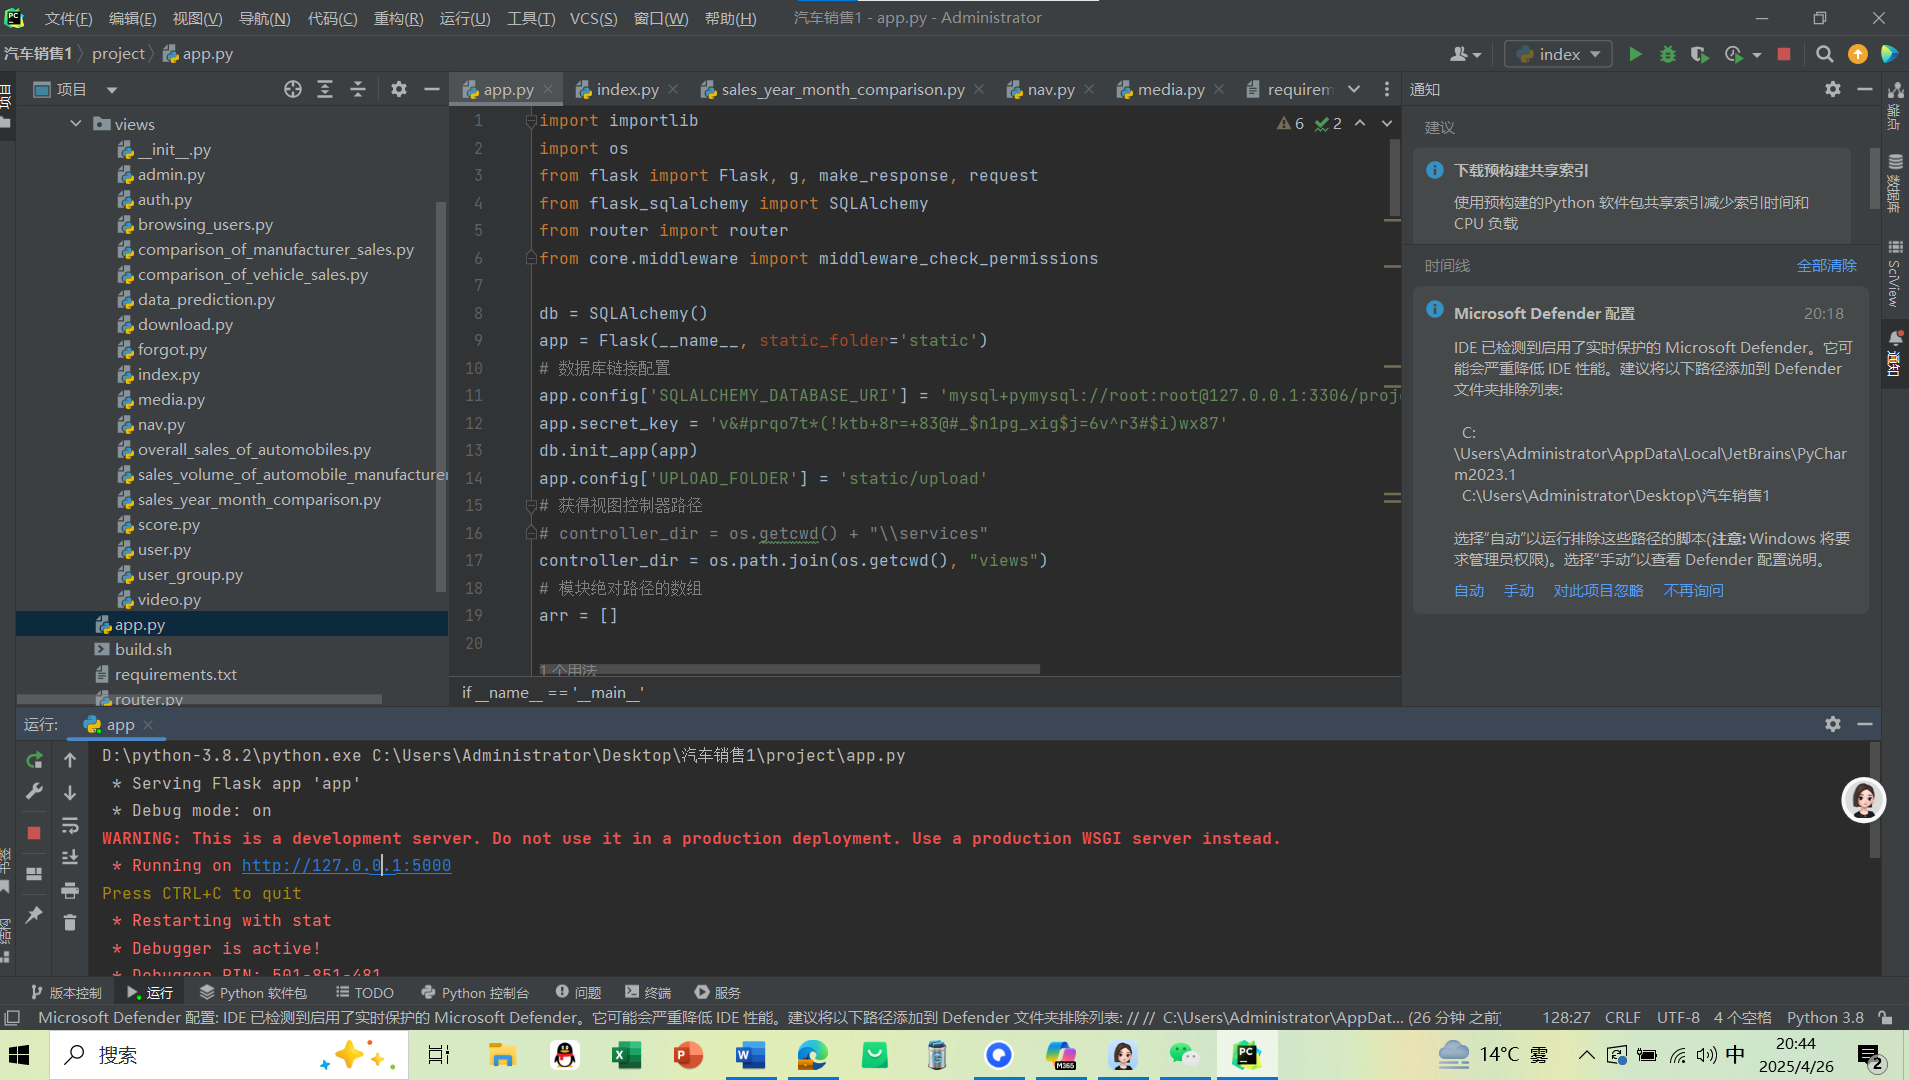
Task: Select admin.py in project tree
Action: click(x=171, y=174)
